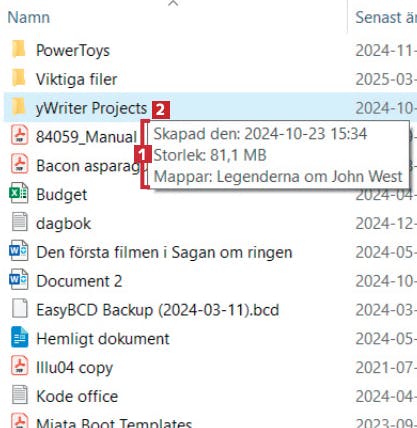The width and height of the screenshot is (417, 428).
Task: Click the text file icon of dagbok
Action: pyautogui.click(x=19, y=223)
